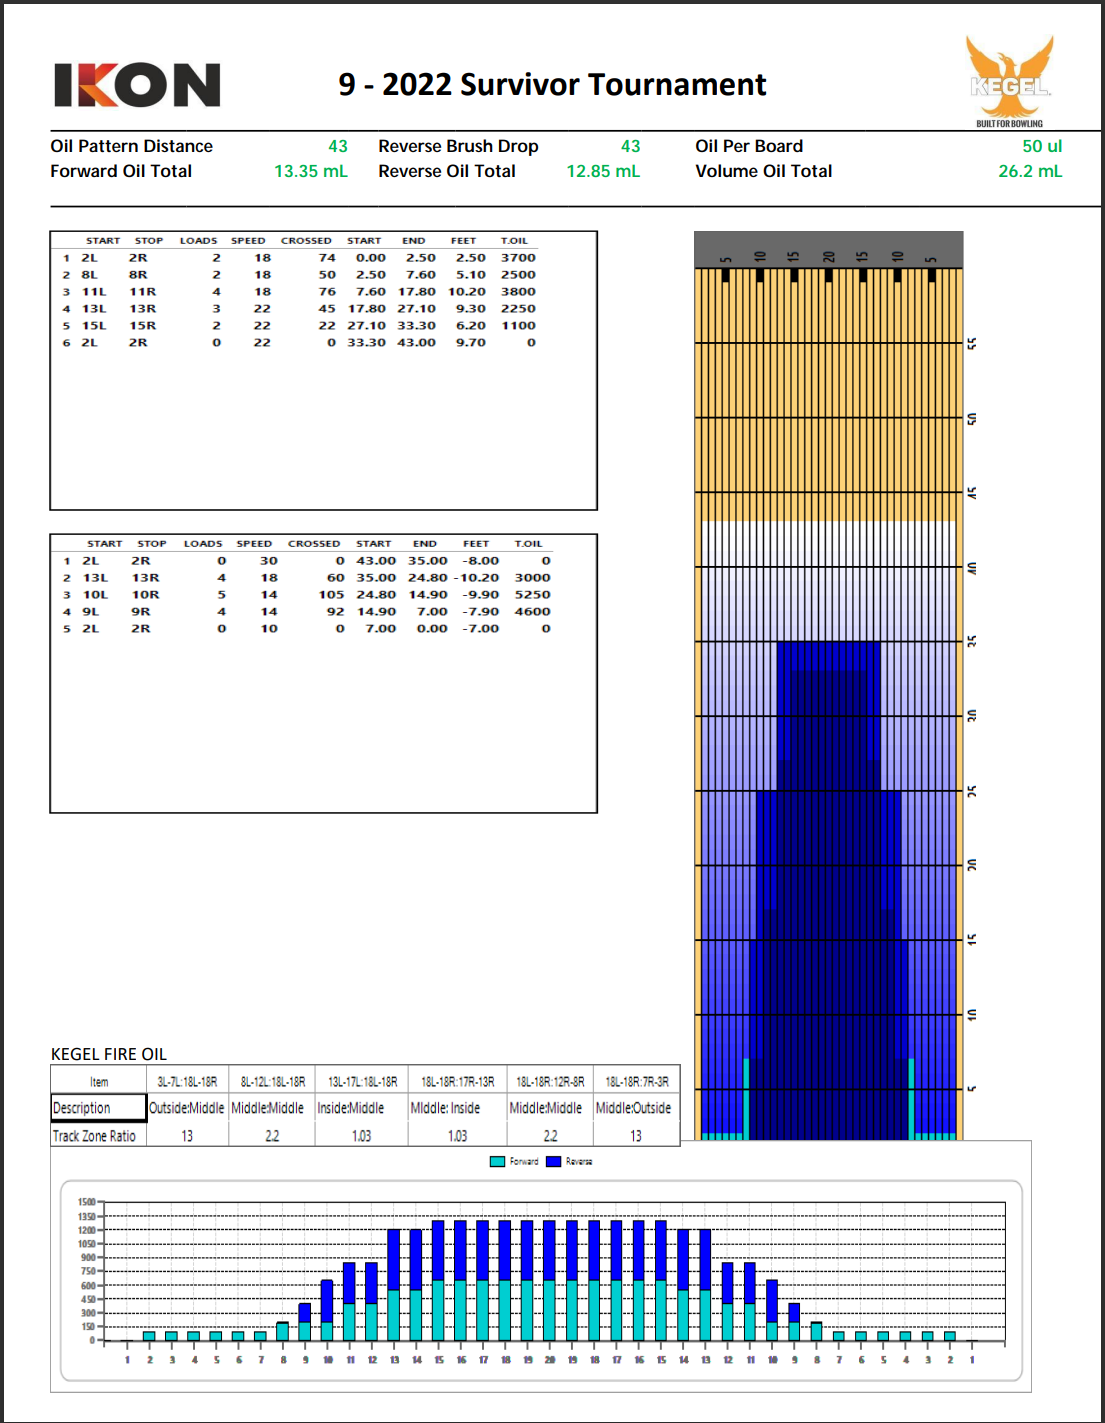
Task: Click the Oil Per Board value 50 ul
Action: [x=1041, y=146]
